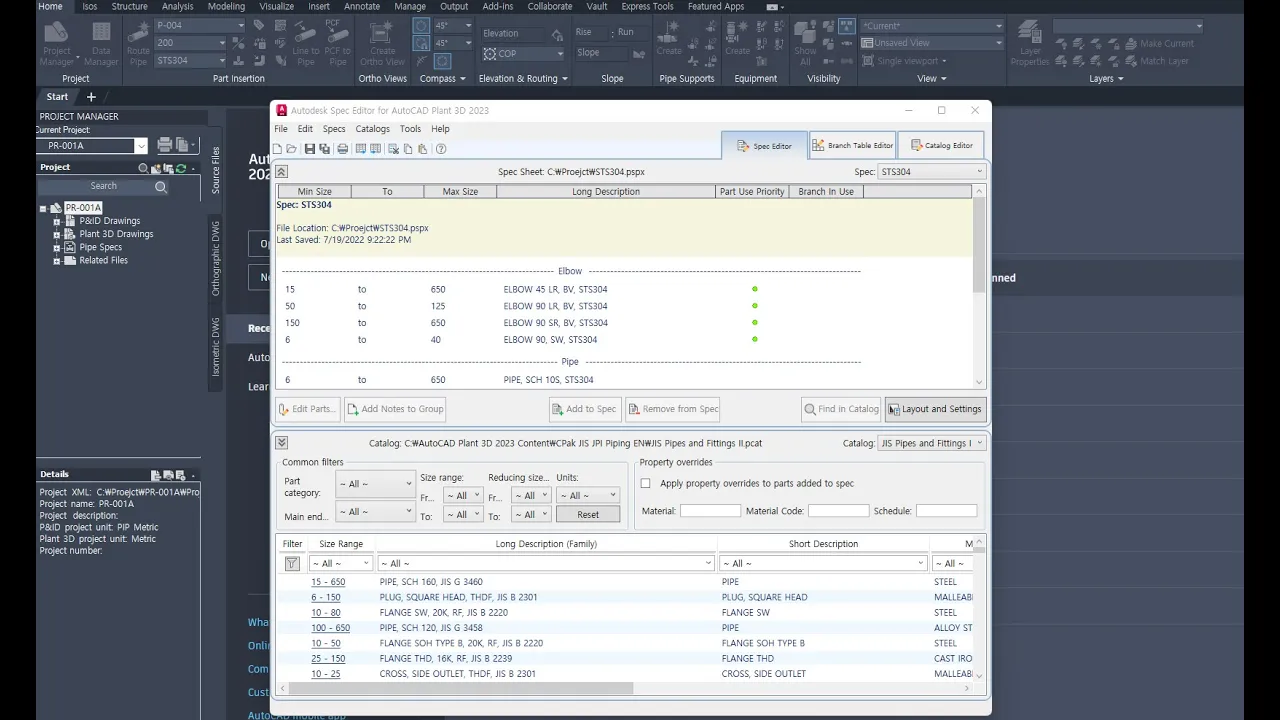The width and height of the screenshot is (1280, 720).
Task: Click the Open spec folder icon in Spec Editor
Action: pyautogui.click(x=291, y=149)
